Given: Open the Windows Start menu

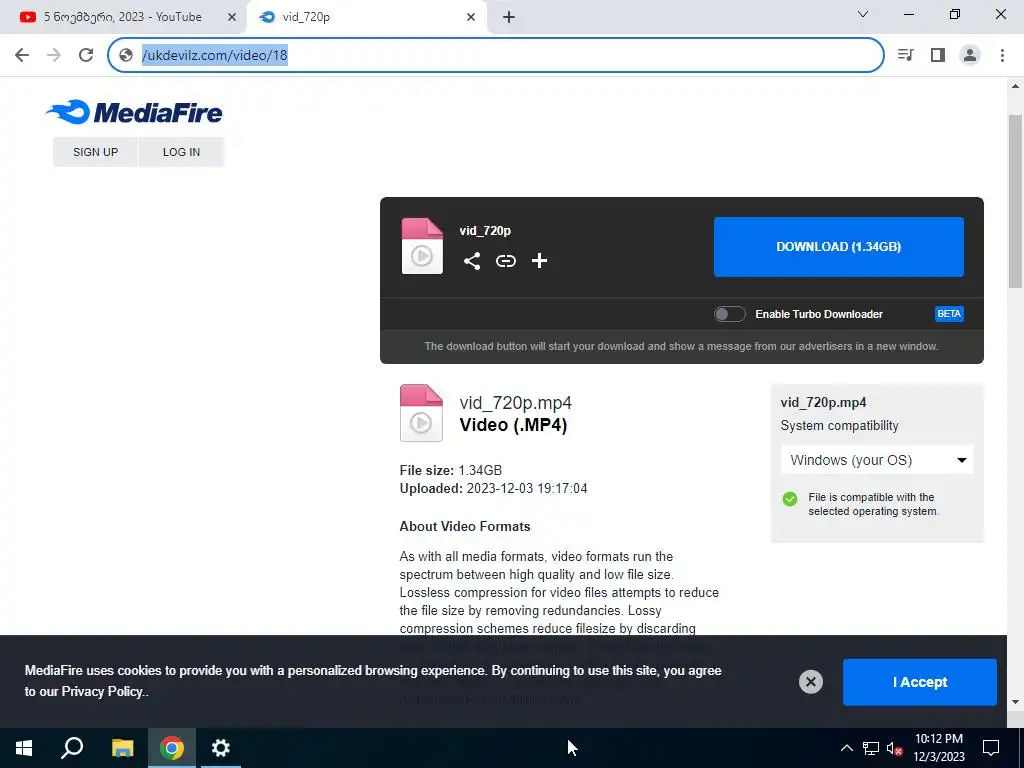Looking at the screenshot, I should (24, 748).
